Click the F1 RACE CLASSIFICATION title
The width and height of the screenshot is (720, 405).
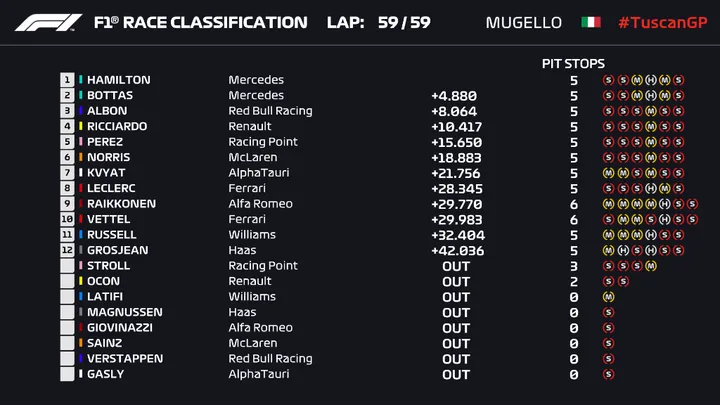tap(201, 22)
